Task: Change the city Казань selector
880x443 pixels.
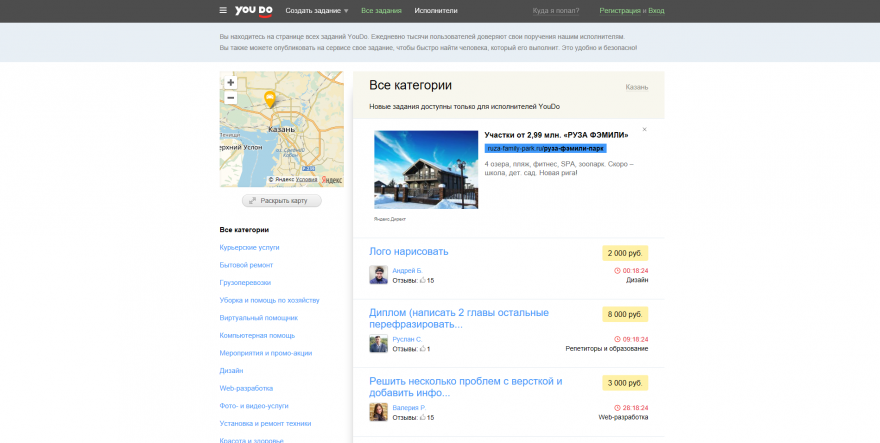Action: (x=636, y=87)
